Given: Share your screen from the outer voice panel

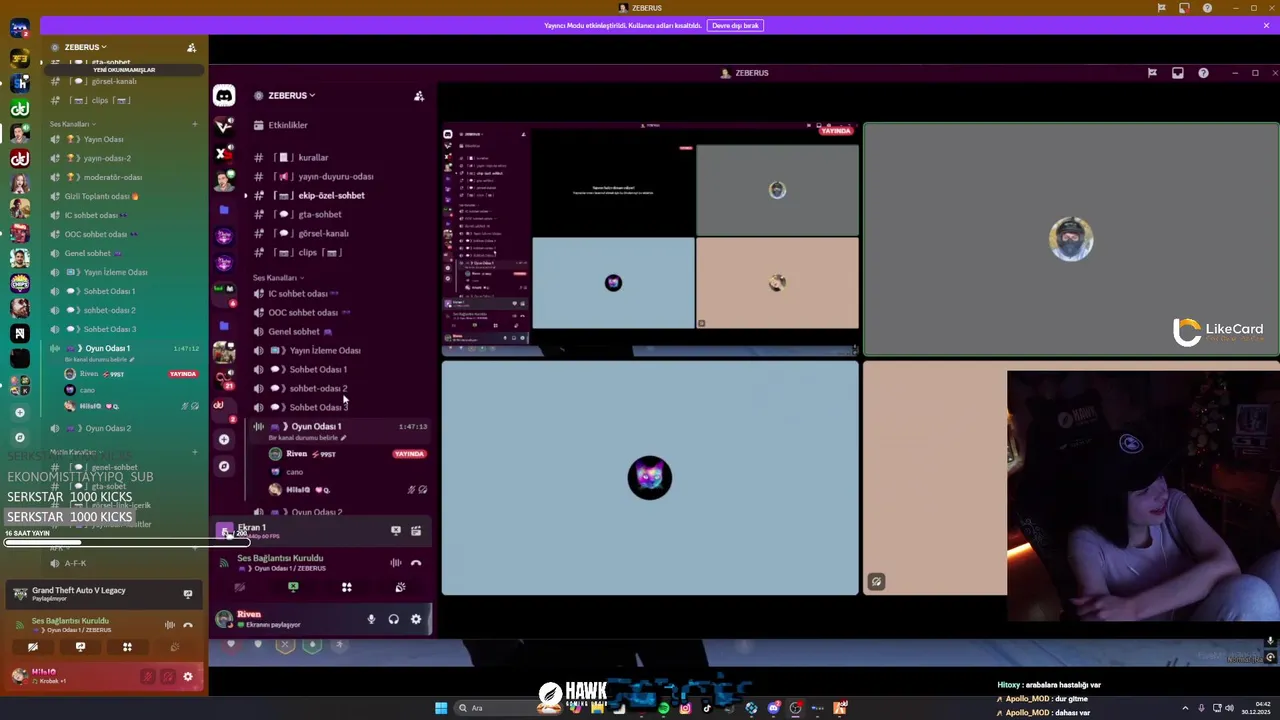Looking at the screenshot, I should point(80,647).
